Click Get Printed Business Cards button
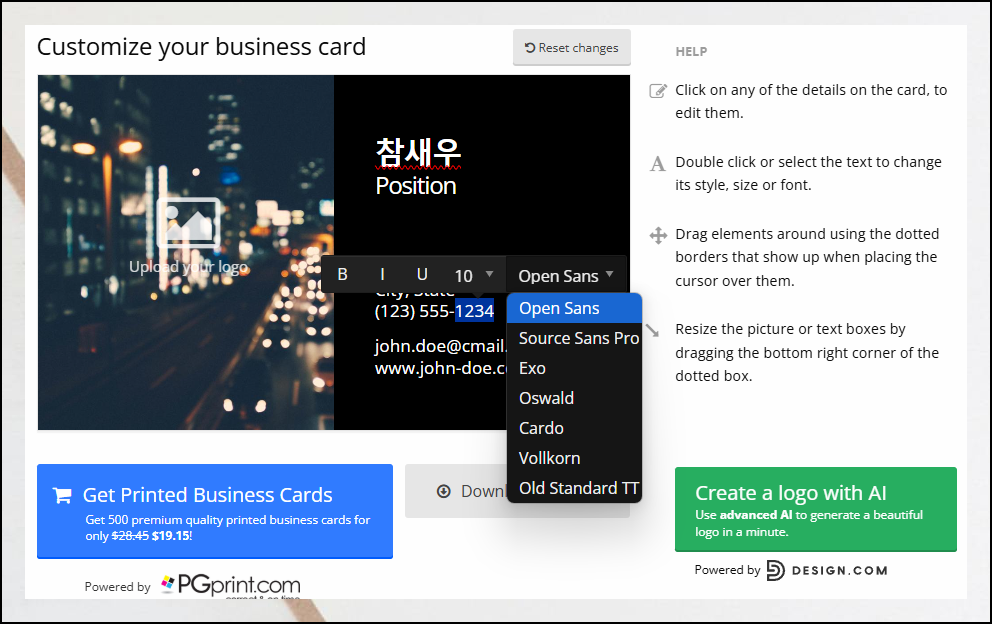Screen dimensions: 992x624 [x=215, y=511]
